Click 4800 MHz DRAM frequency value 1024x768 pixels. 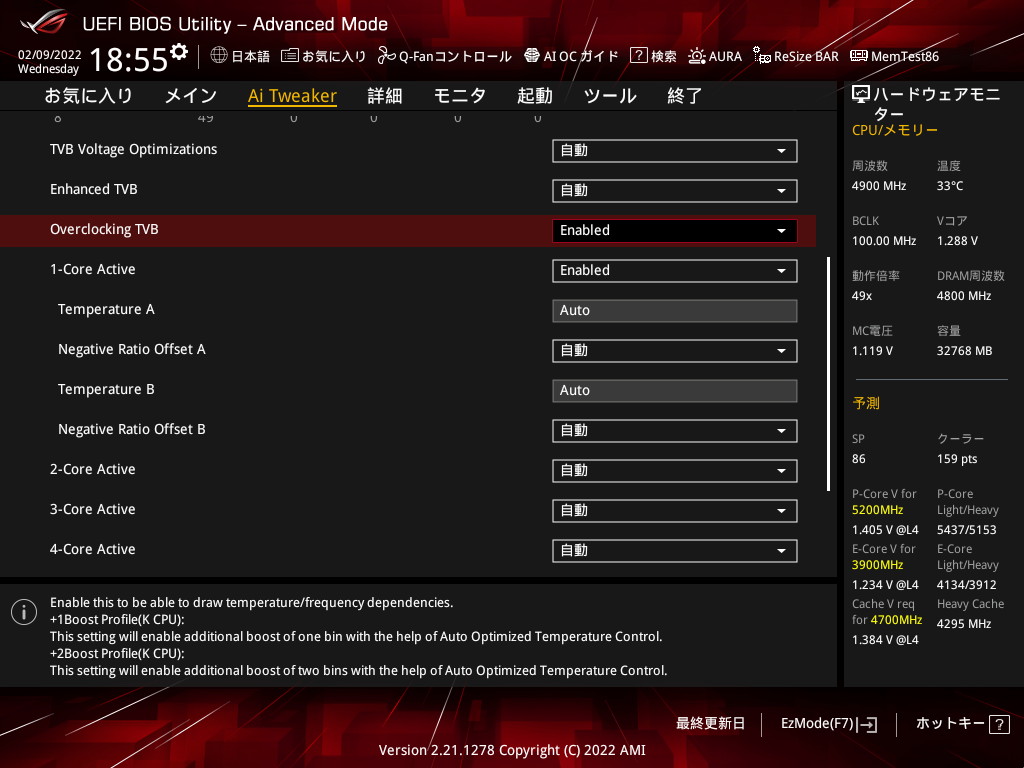[x=964, y=296]
